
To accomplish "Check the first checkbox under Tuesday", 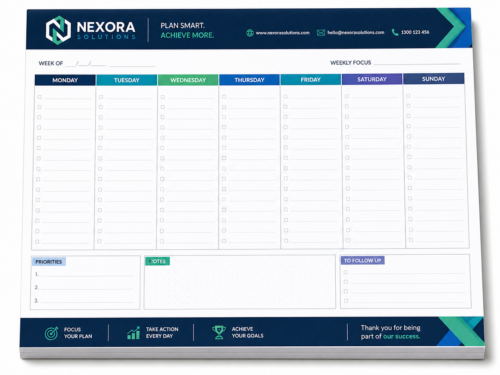I will point(101,97).
